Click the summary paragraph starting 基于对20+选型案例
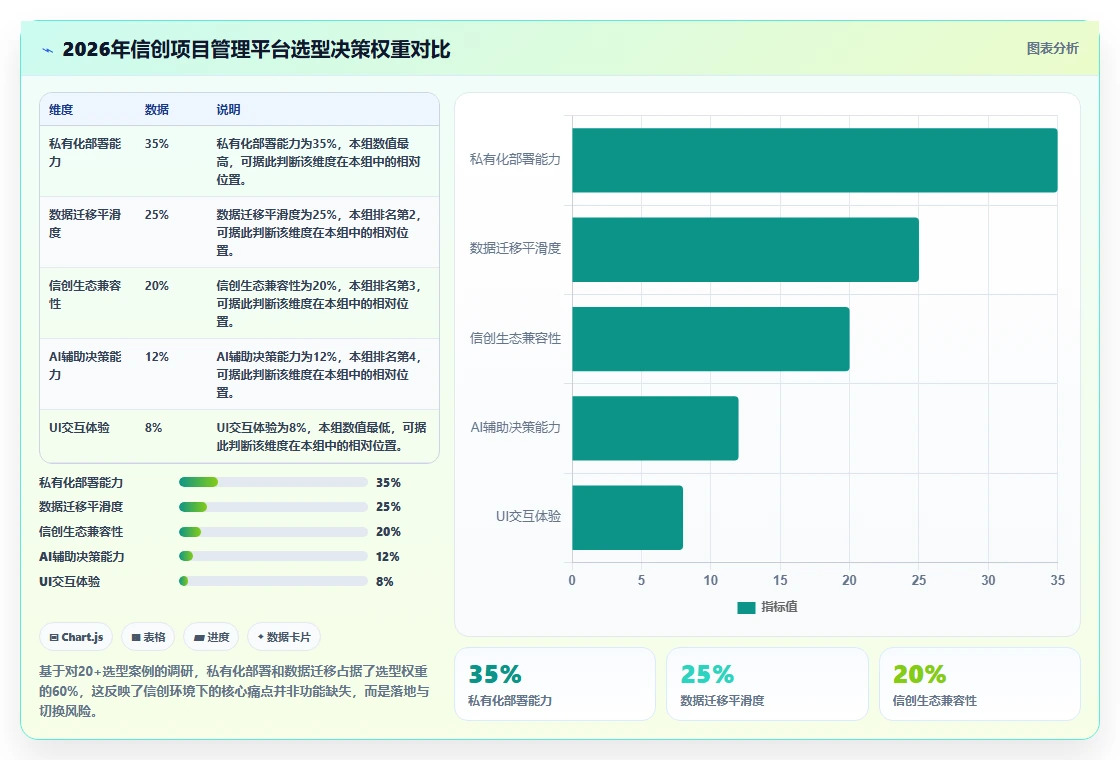 click(x=234, y=691)
